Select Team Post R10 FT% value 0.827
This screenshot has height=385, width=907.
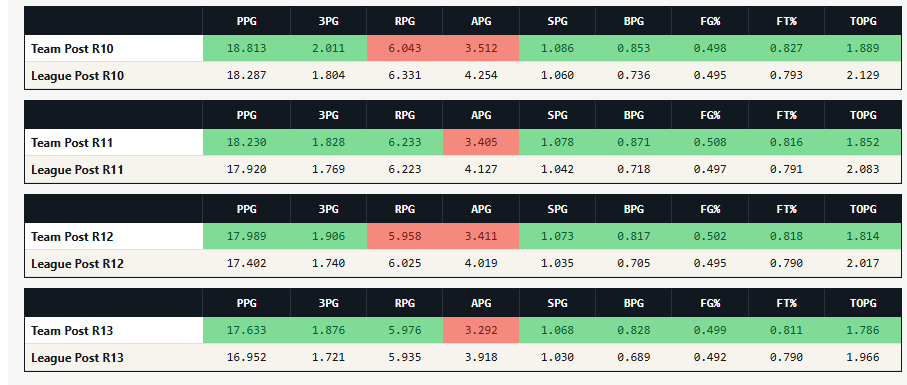[x=786, y=49]
